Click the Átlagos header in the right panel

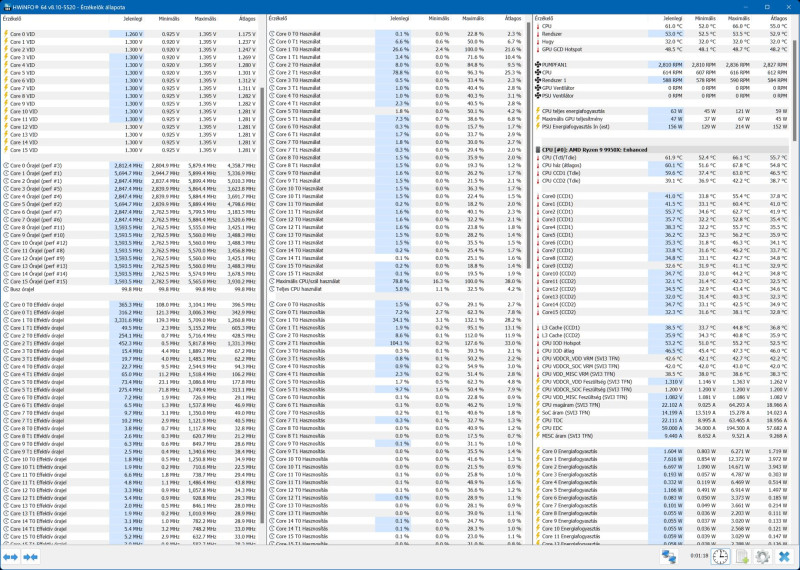(779, 18)
